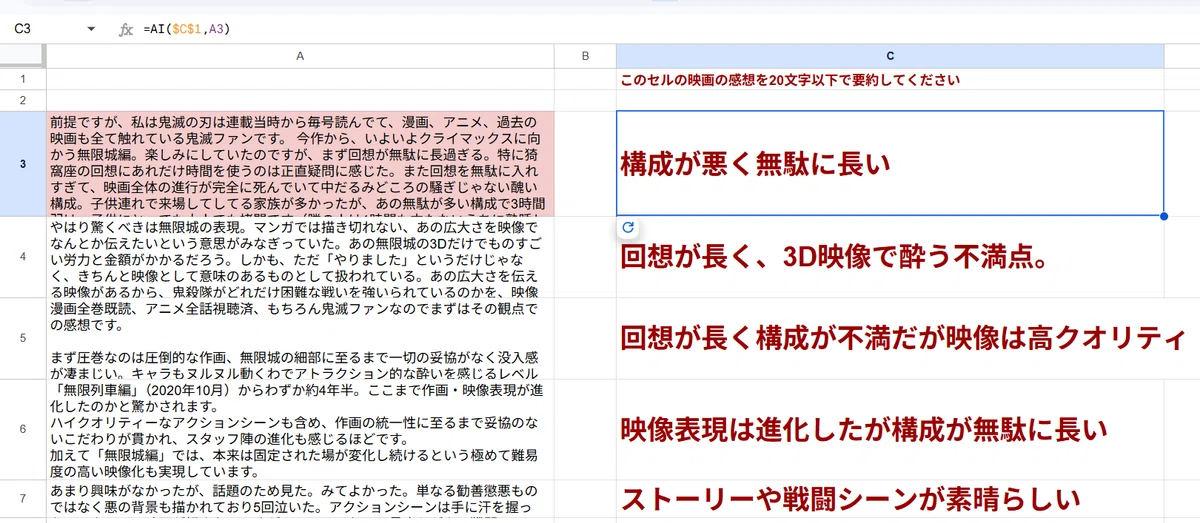Click cell A4 starting やはり驚くべきは無限城
The width and height of the screenshot is (1200, 523).
(x=300, y=257)
